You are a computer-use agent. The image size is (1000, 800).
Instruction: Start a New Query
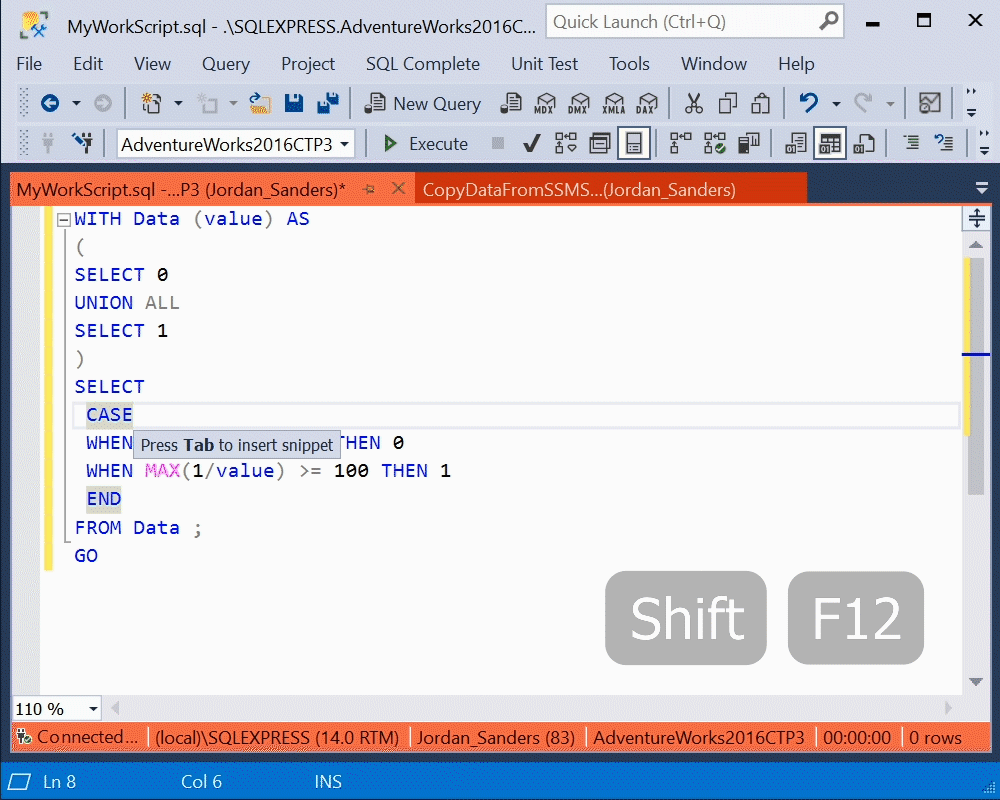tap(422, 103)
